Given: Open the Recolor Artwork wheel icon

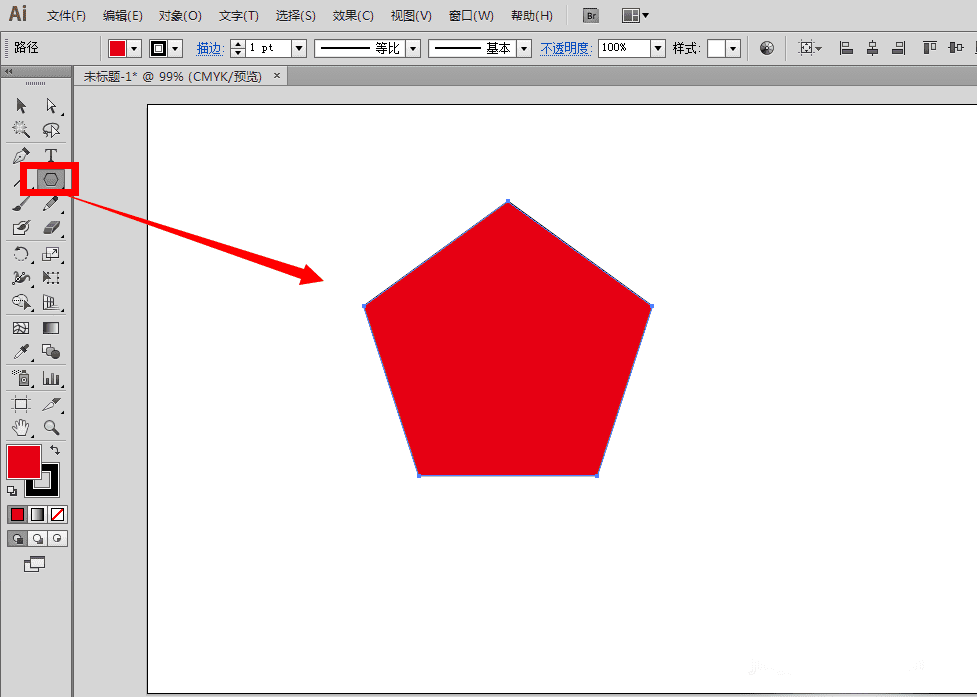Looking at the screenshot, I should point(767,48).
